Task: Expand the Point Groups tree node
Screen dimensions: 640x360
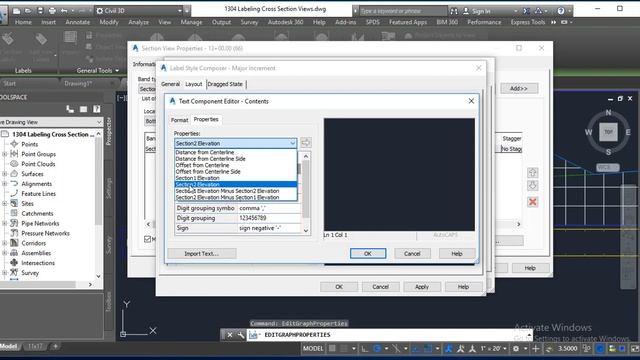Action: click(x=4, y=154)
